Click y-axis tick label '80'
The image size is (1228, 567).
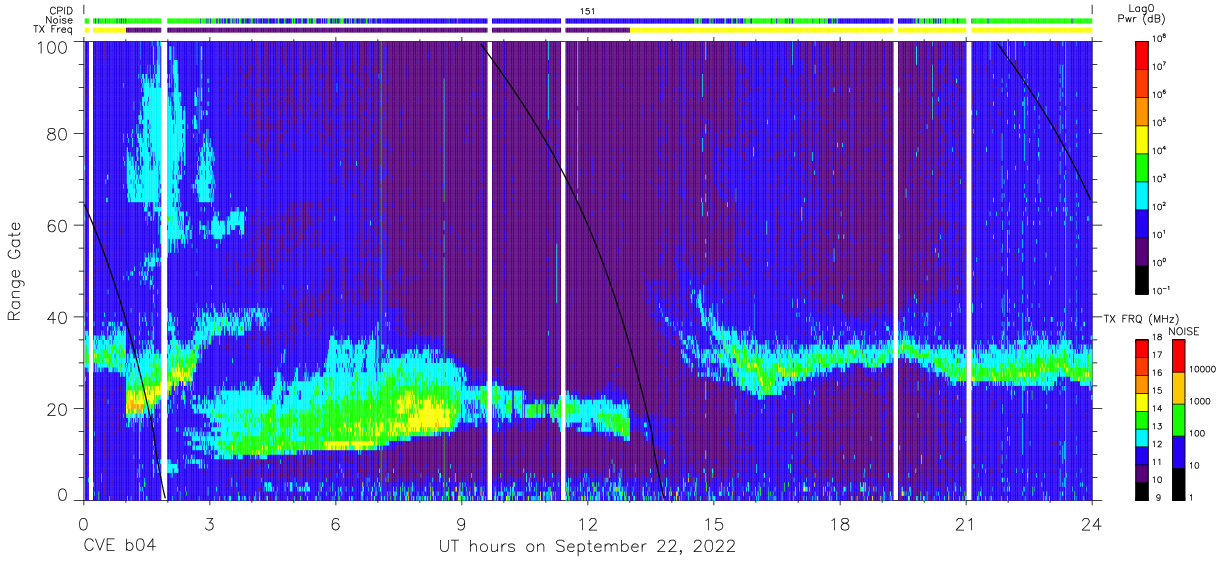pos(58,135)
